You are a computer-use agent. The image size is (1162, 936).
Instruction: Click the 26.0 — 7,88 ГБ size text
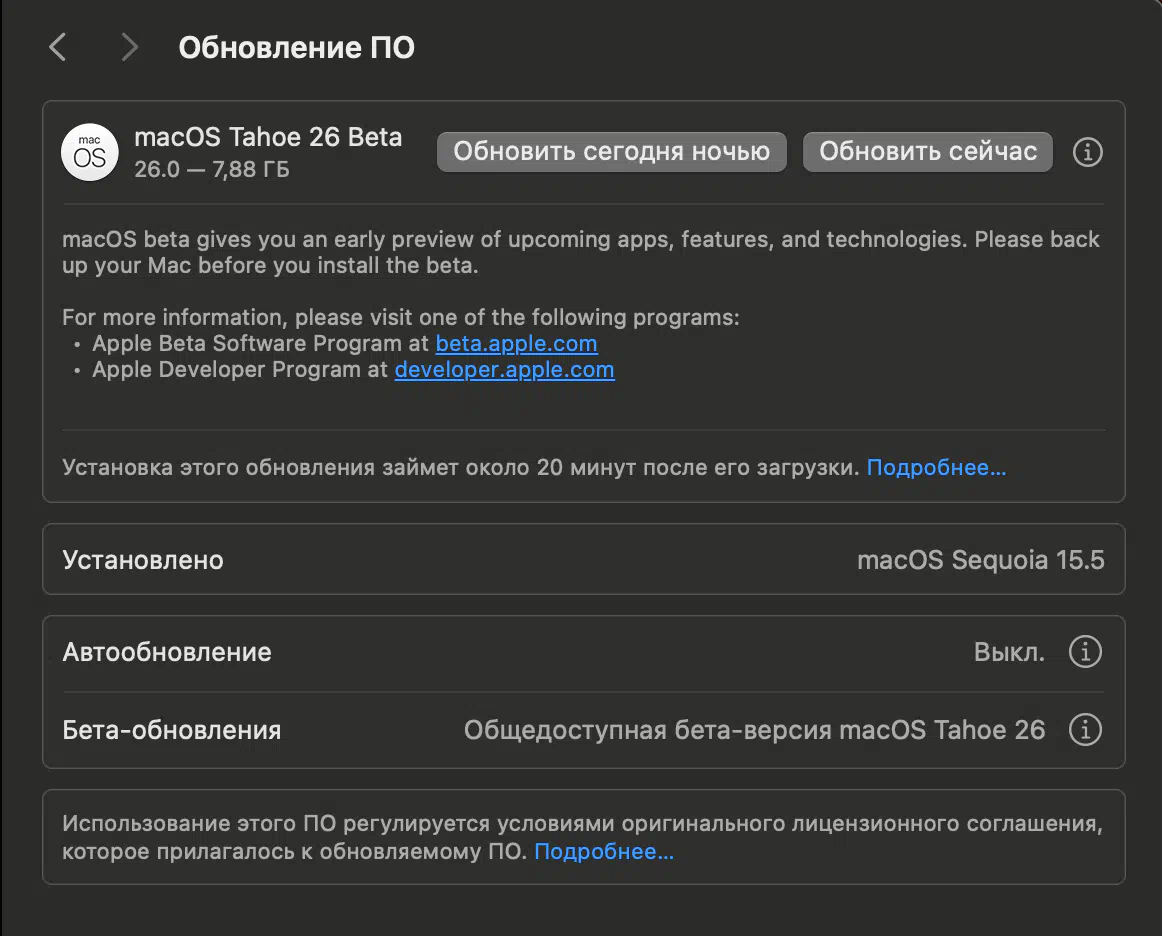pos(212,170)
